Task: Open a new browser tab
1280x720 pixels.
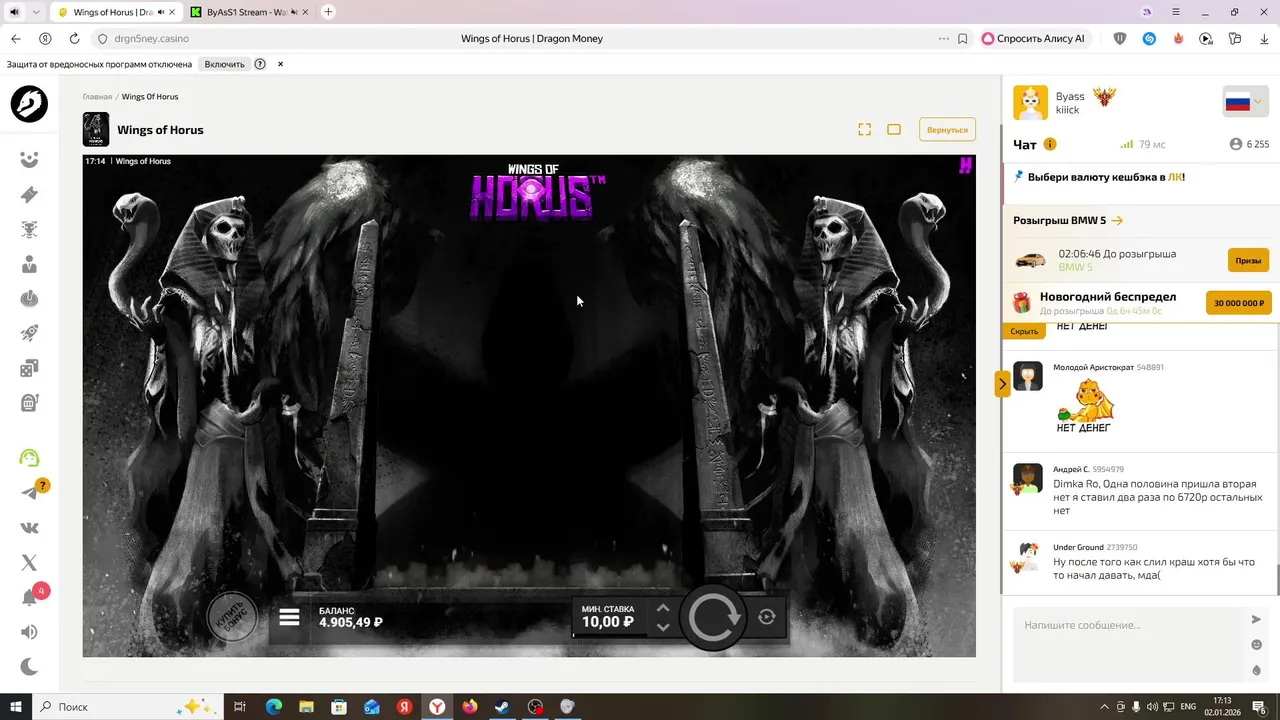Action: 328,12
